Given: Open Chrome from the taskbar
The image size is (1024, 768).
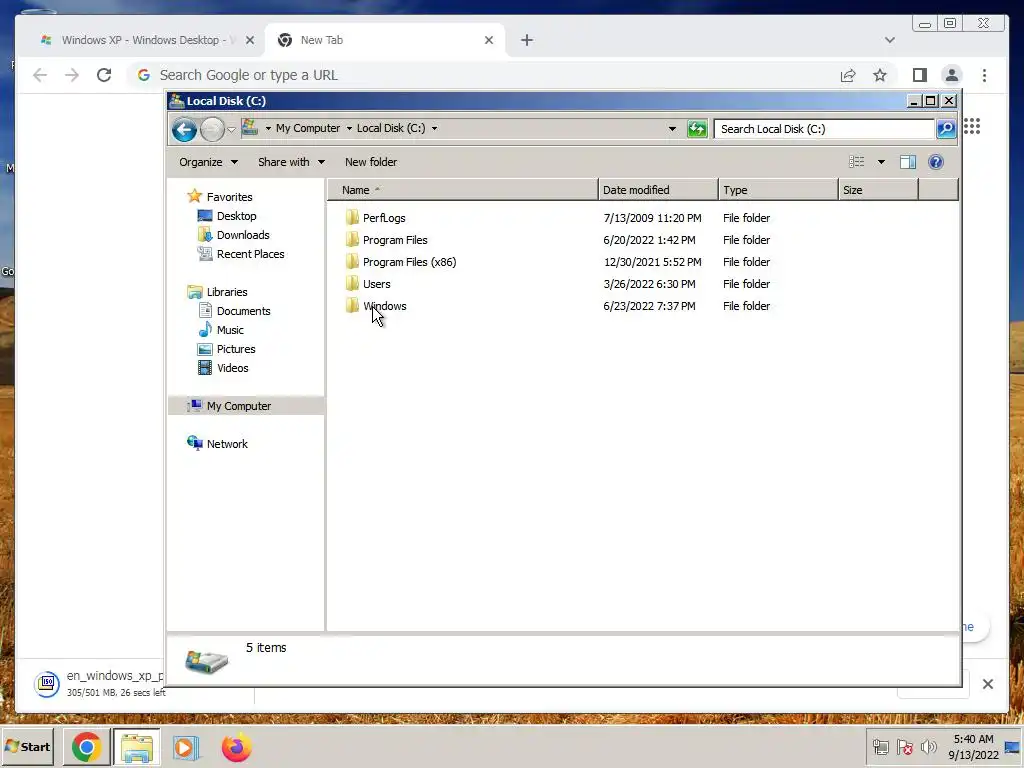Looking at the screenshot, I should click(x=86, y=747).
